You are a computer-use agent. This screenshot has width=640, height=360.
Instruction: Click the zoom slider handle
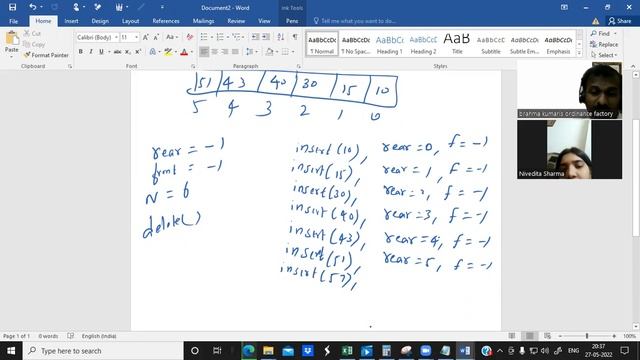[x=587, y=336]
